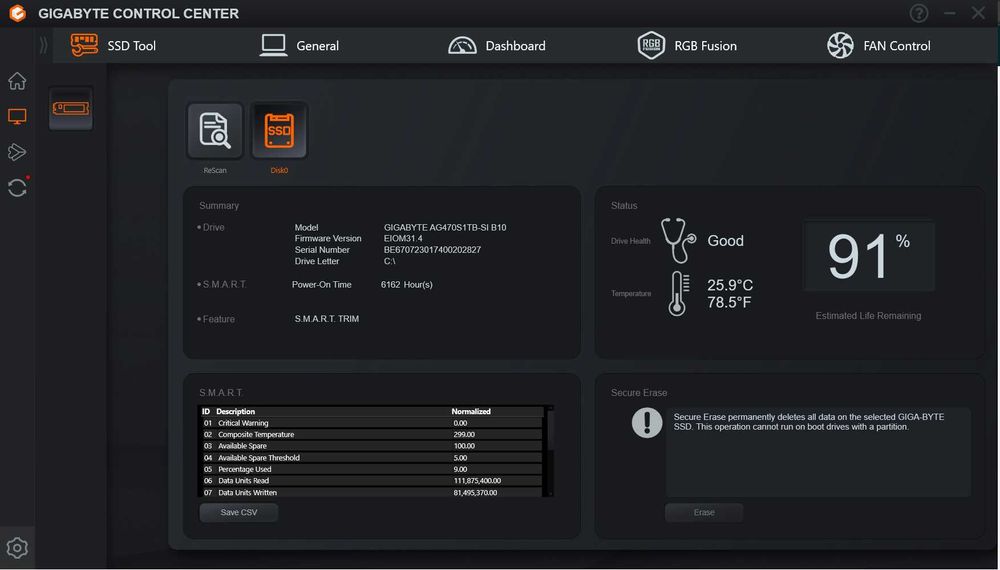The image size is (1000, 570).
Task: Switch to the General tab
Action: pyautogui.click(x=299, y=45)
